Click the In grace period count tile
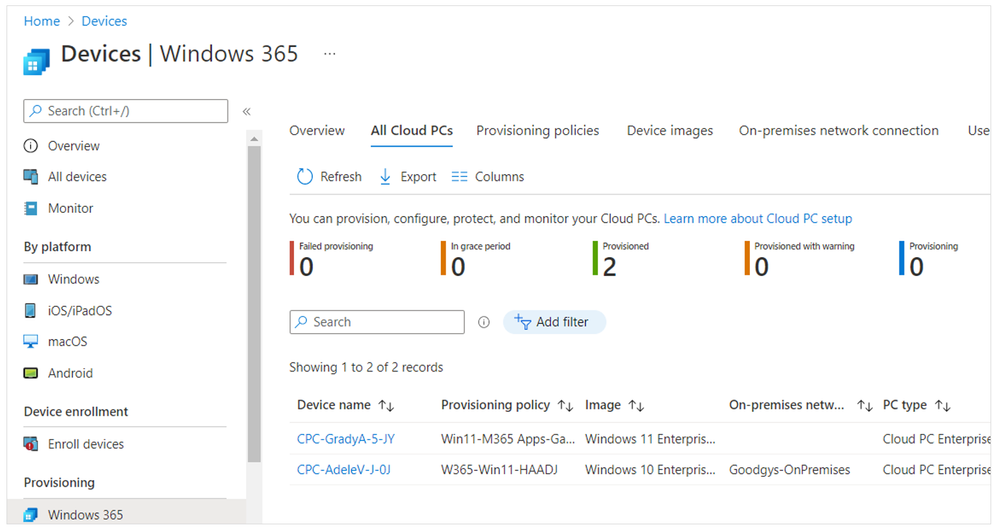Image resolution: width=999 pixels, height=531 pixels. click(x=476, y=259)
